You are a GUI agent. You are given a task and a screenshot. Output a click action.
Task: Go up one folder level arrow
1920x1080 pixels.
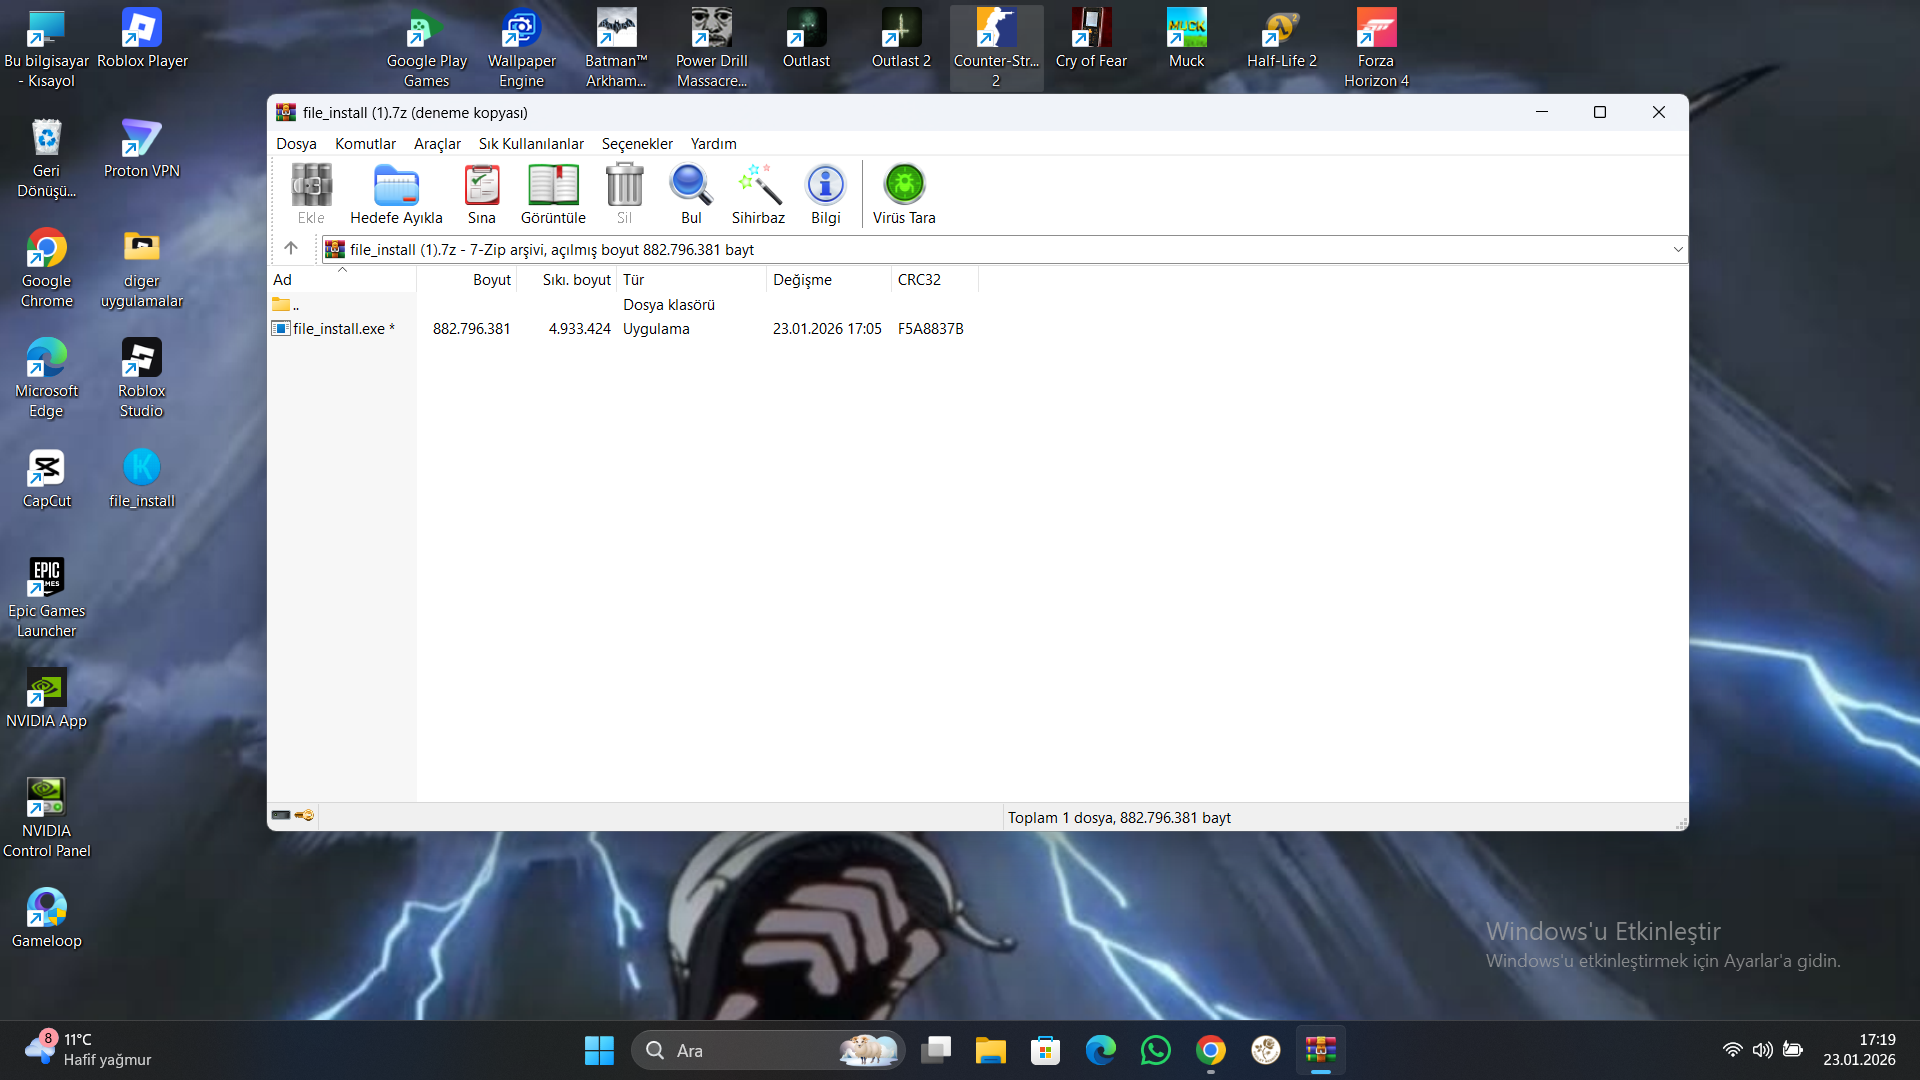click(x=291, y=248)
